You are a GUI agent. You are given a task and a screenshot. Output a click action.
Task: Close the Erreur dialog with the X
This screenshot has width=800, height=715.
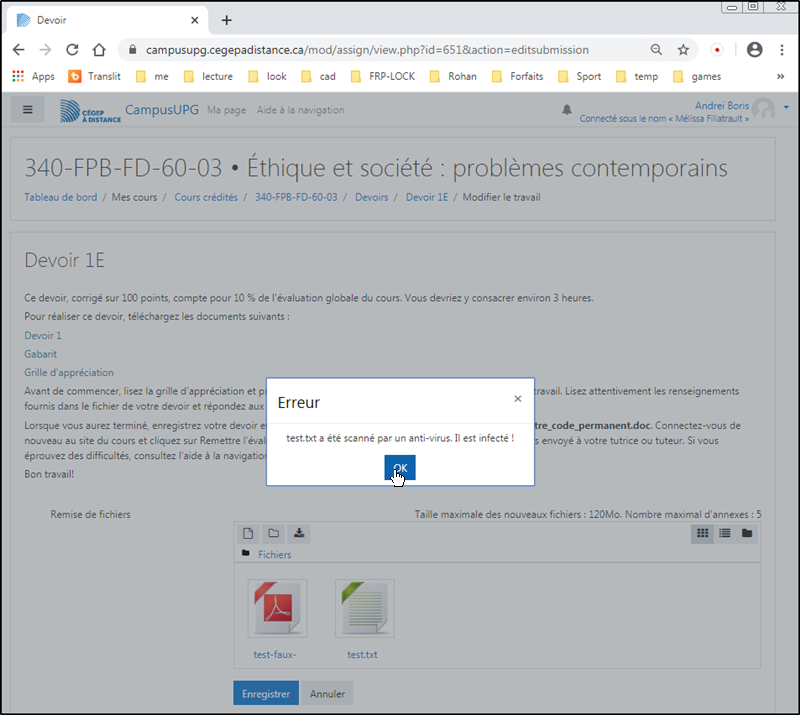(x=517, y=399)
